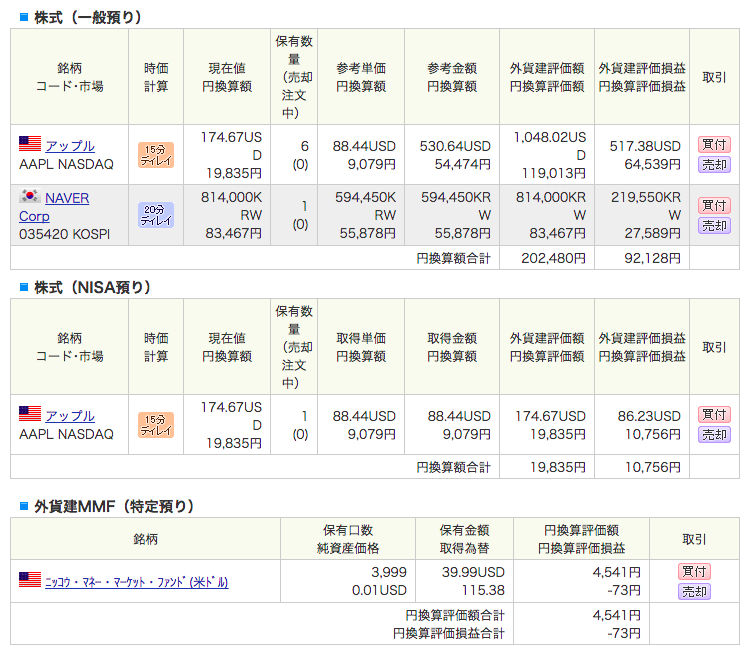Select the 株式(一般預り) section heading
This screenshot has width=751, height=661.
click(x=88, y=17)
